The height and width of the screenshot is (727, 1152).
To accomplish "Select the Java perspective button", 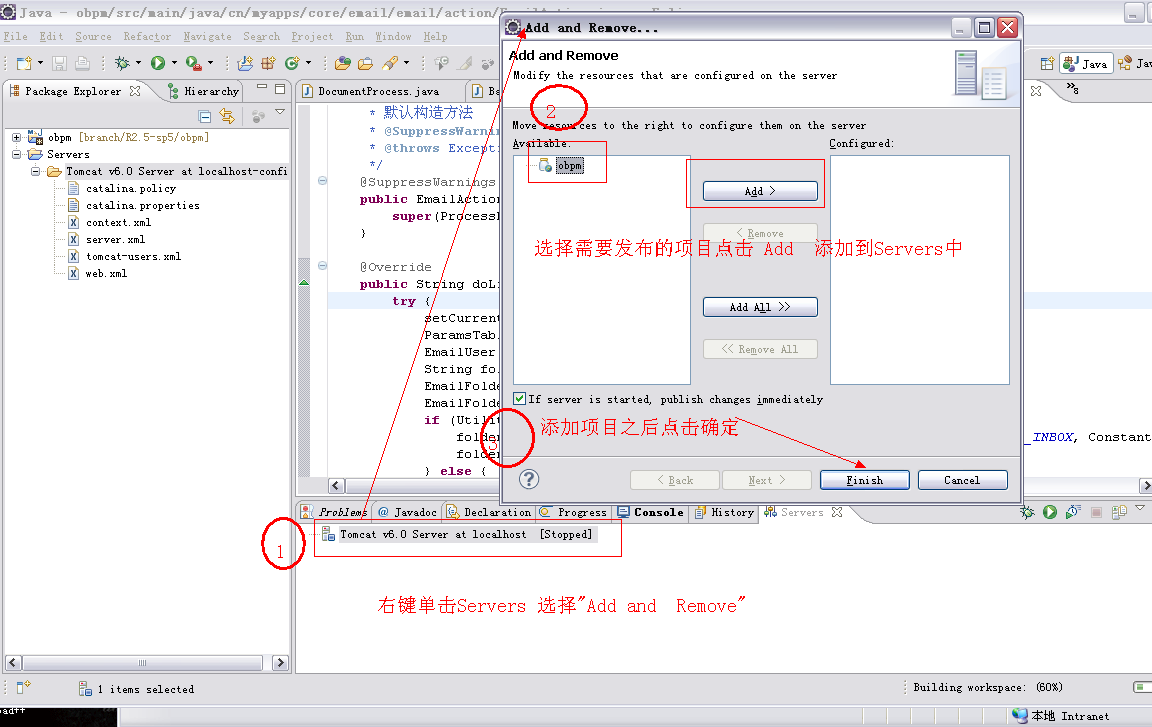I will pos(1086,64).
